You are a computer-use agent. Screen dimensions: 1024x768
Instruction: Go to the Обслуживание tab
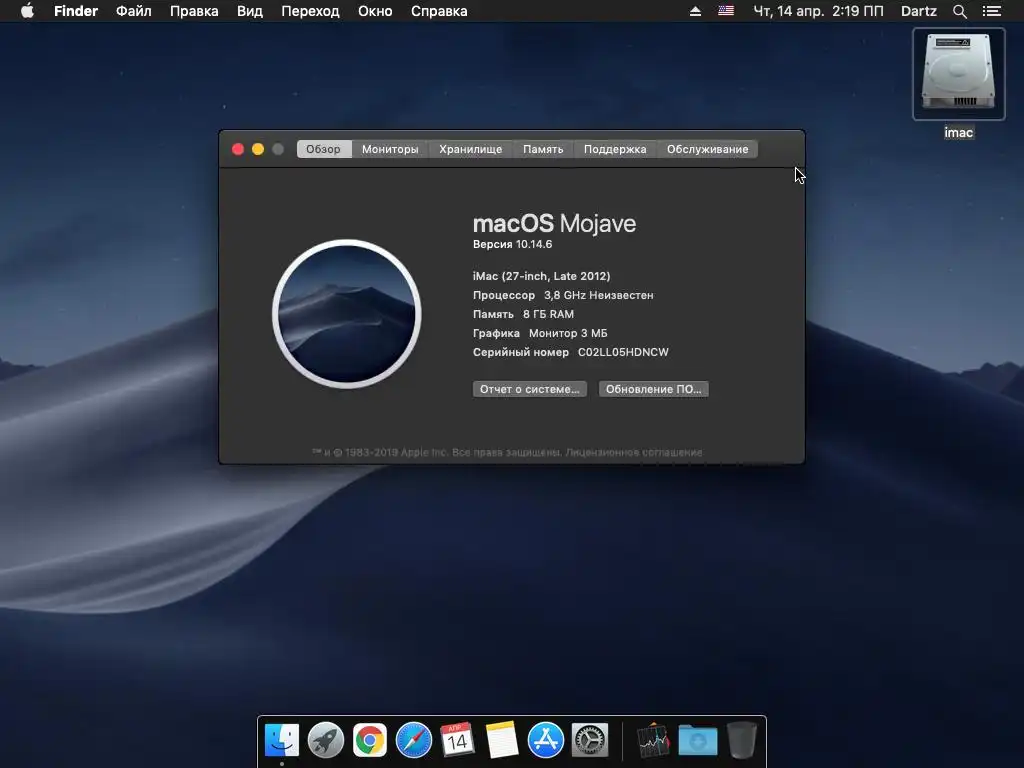coord(707,149)
